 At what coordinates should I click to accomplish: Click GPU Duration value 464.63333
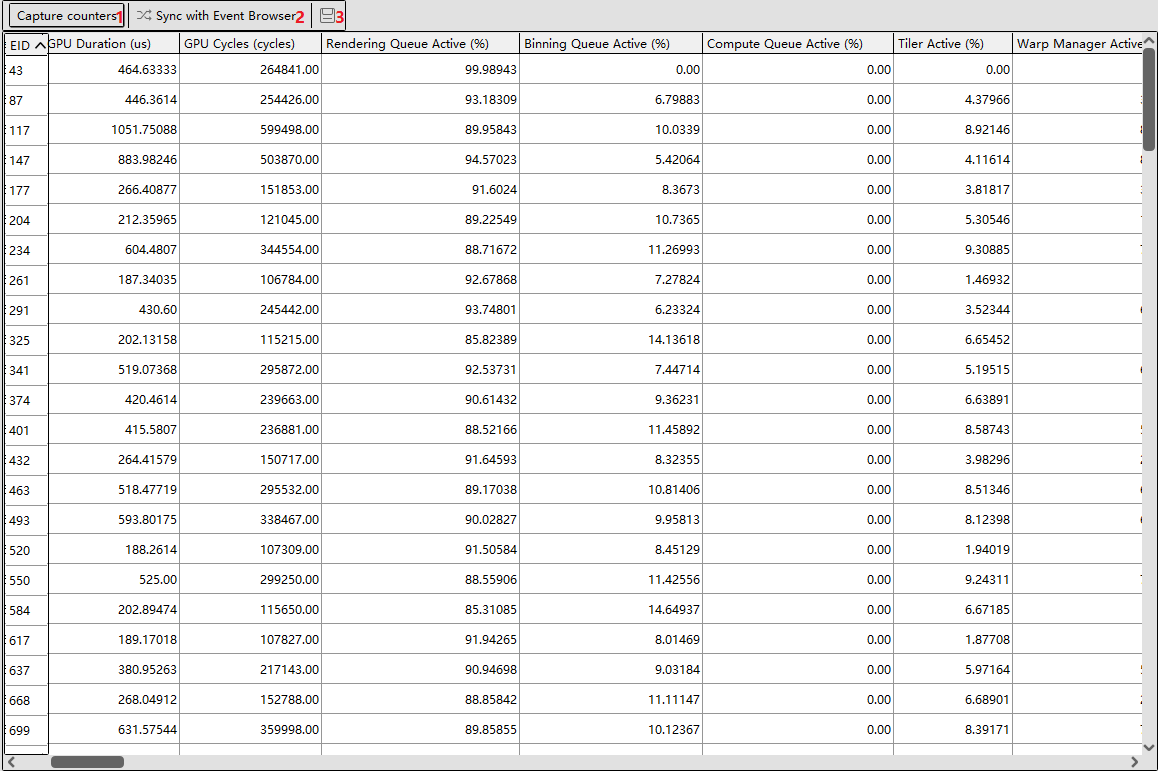(147, 69)
